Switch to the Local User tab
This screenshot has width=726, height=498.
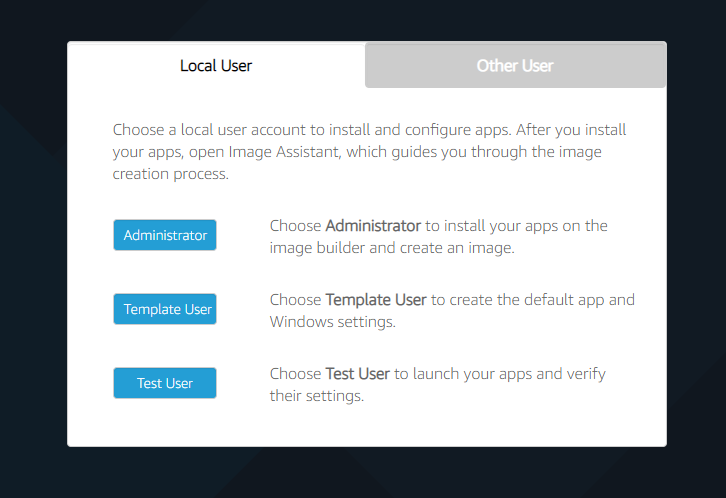[x=216, y=66]
